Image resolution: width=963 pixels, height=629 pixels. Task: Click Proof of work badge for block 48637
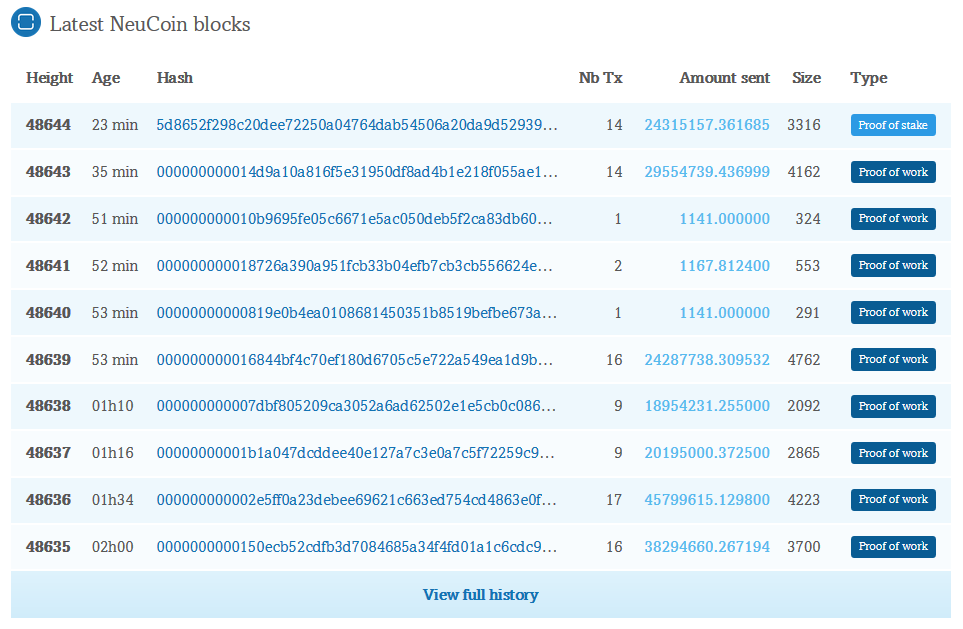tap(893, 453)
